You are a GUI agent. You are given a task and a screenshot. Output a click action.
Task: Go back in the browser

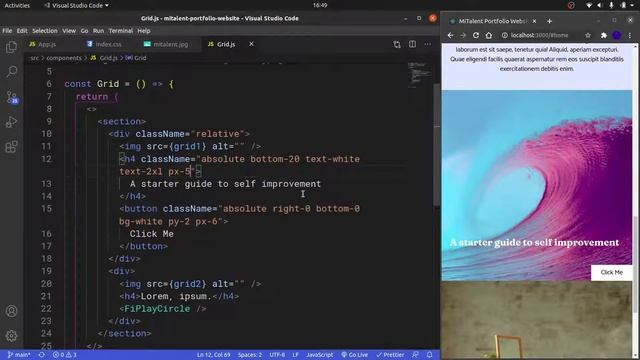[x=450, y=36]
